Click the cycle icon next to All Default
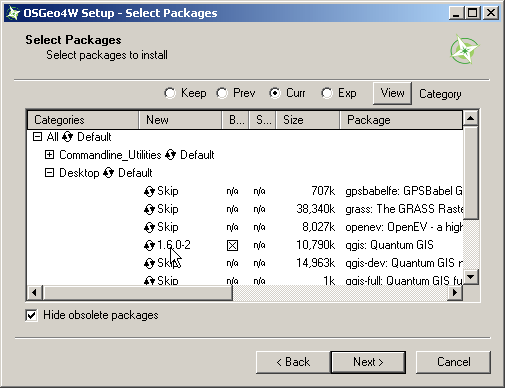The height and width of the screenshot is (388, 505). point(67,137)
